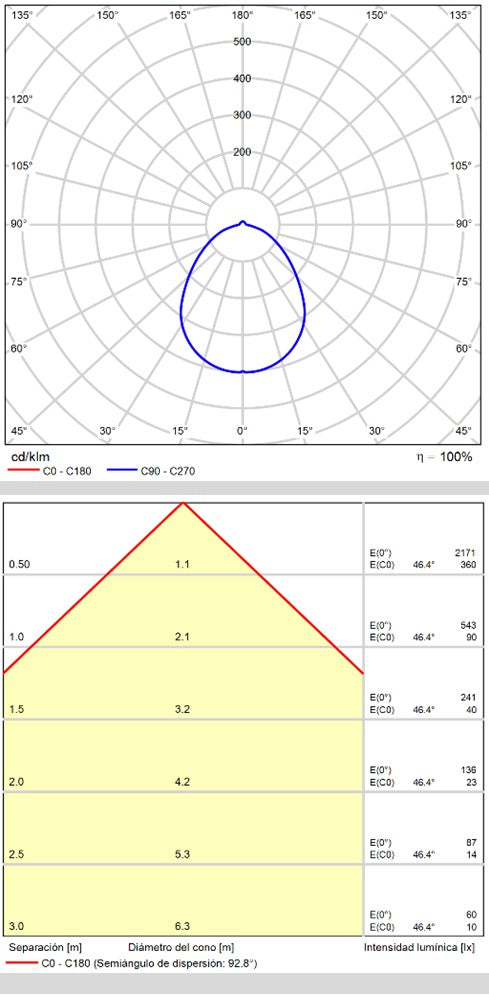Click the 500 scale value on polar chart
This screenshot has width=489, height=995.
(x=242, y=42)
